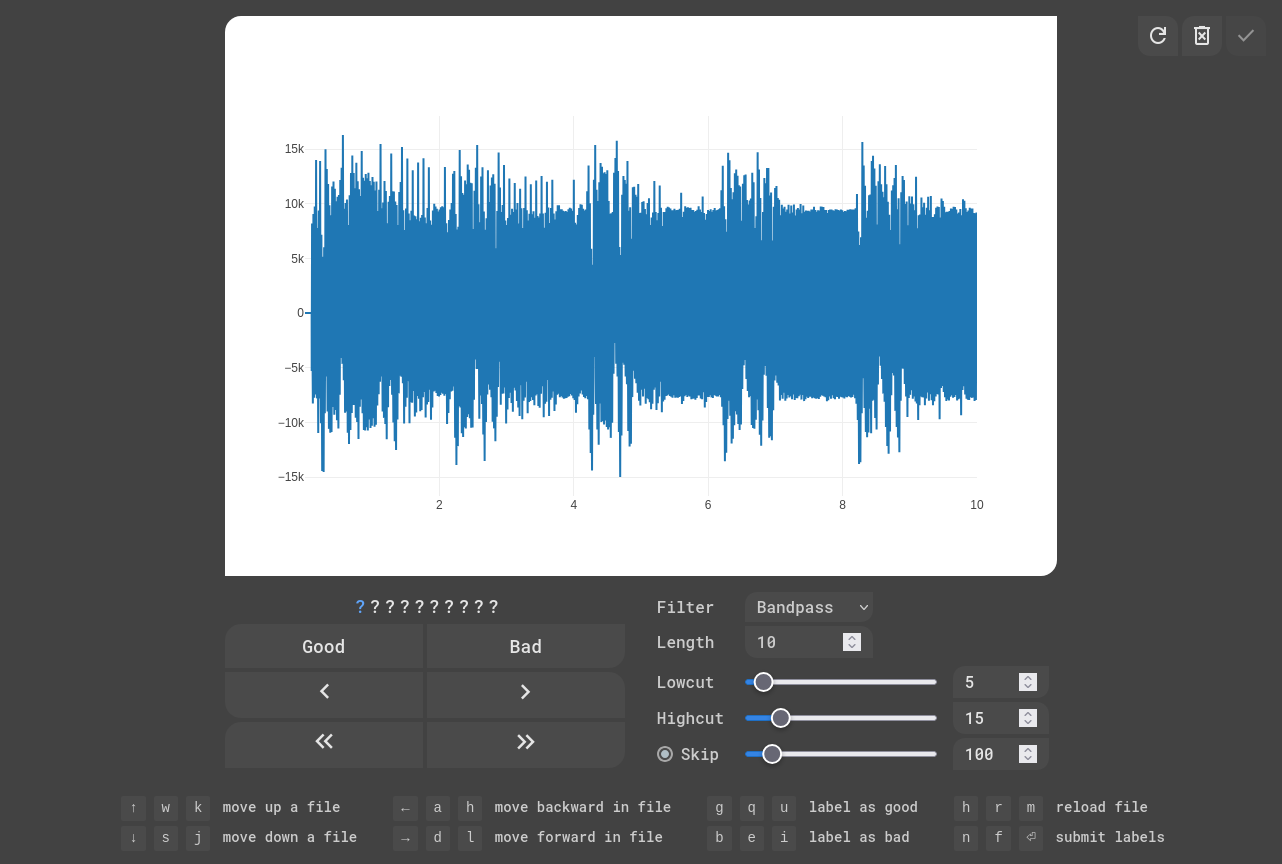Click the reload file icon
This screenshot has width=1282, height=864.
click(1157, 36)
